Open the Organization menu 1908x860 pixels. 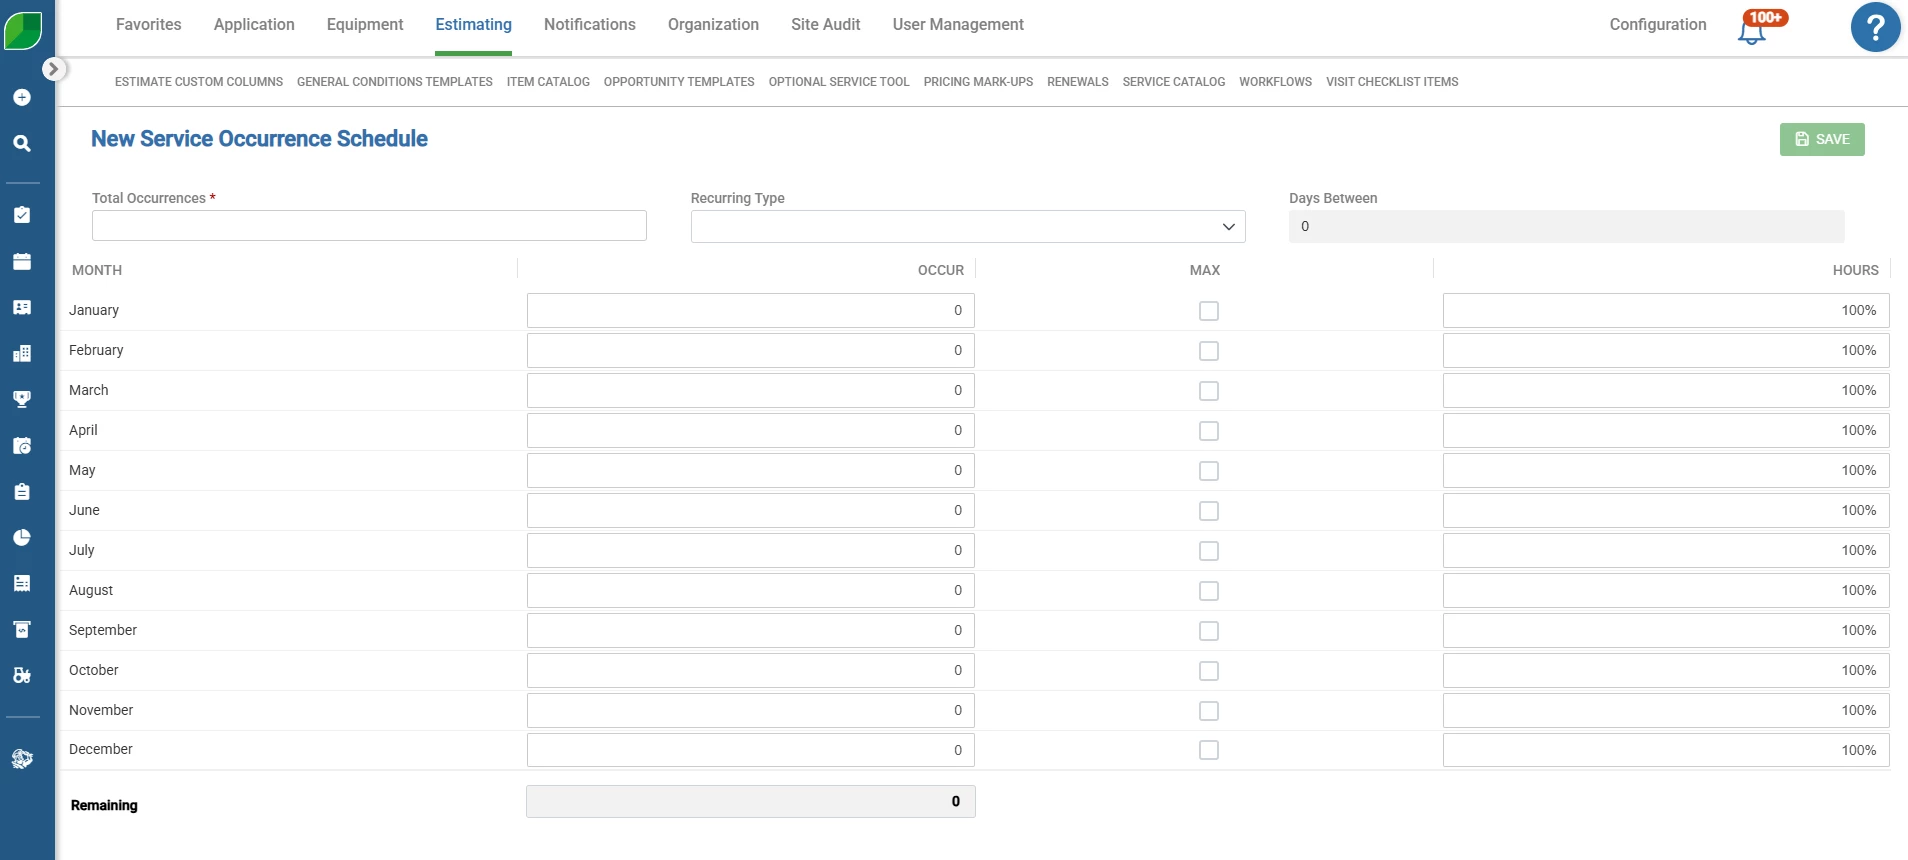(x=713, y=24)
